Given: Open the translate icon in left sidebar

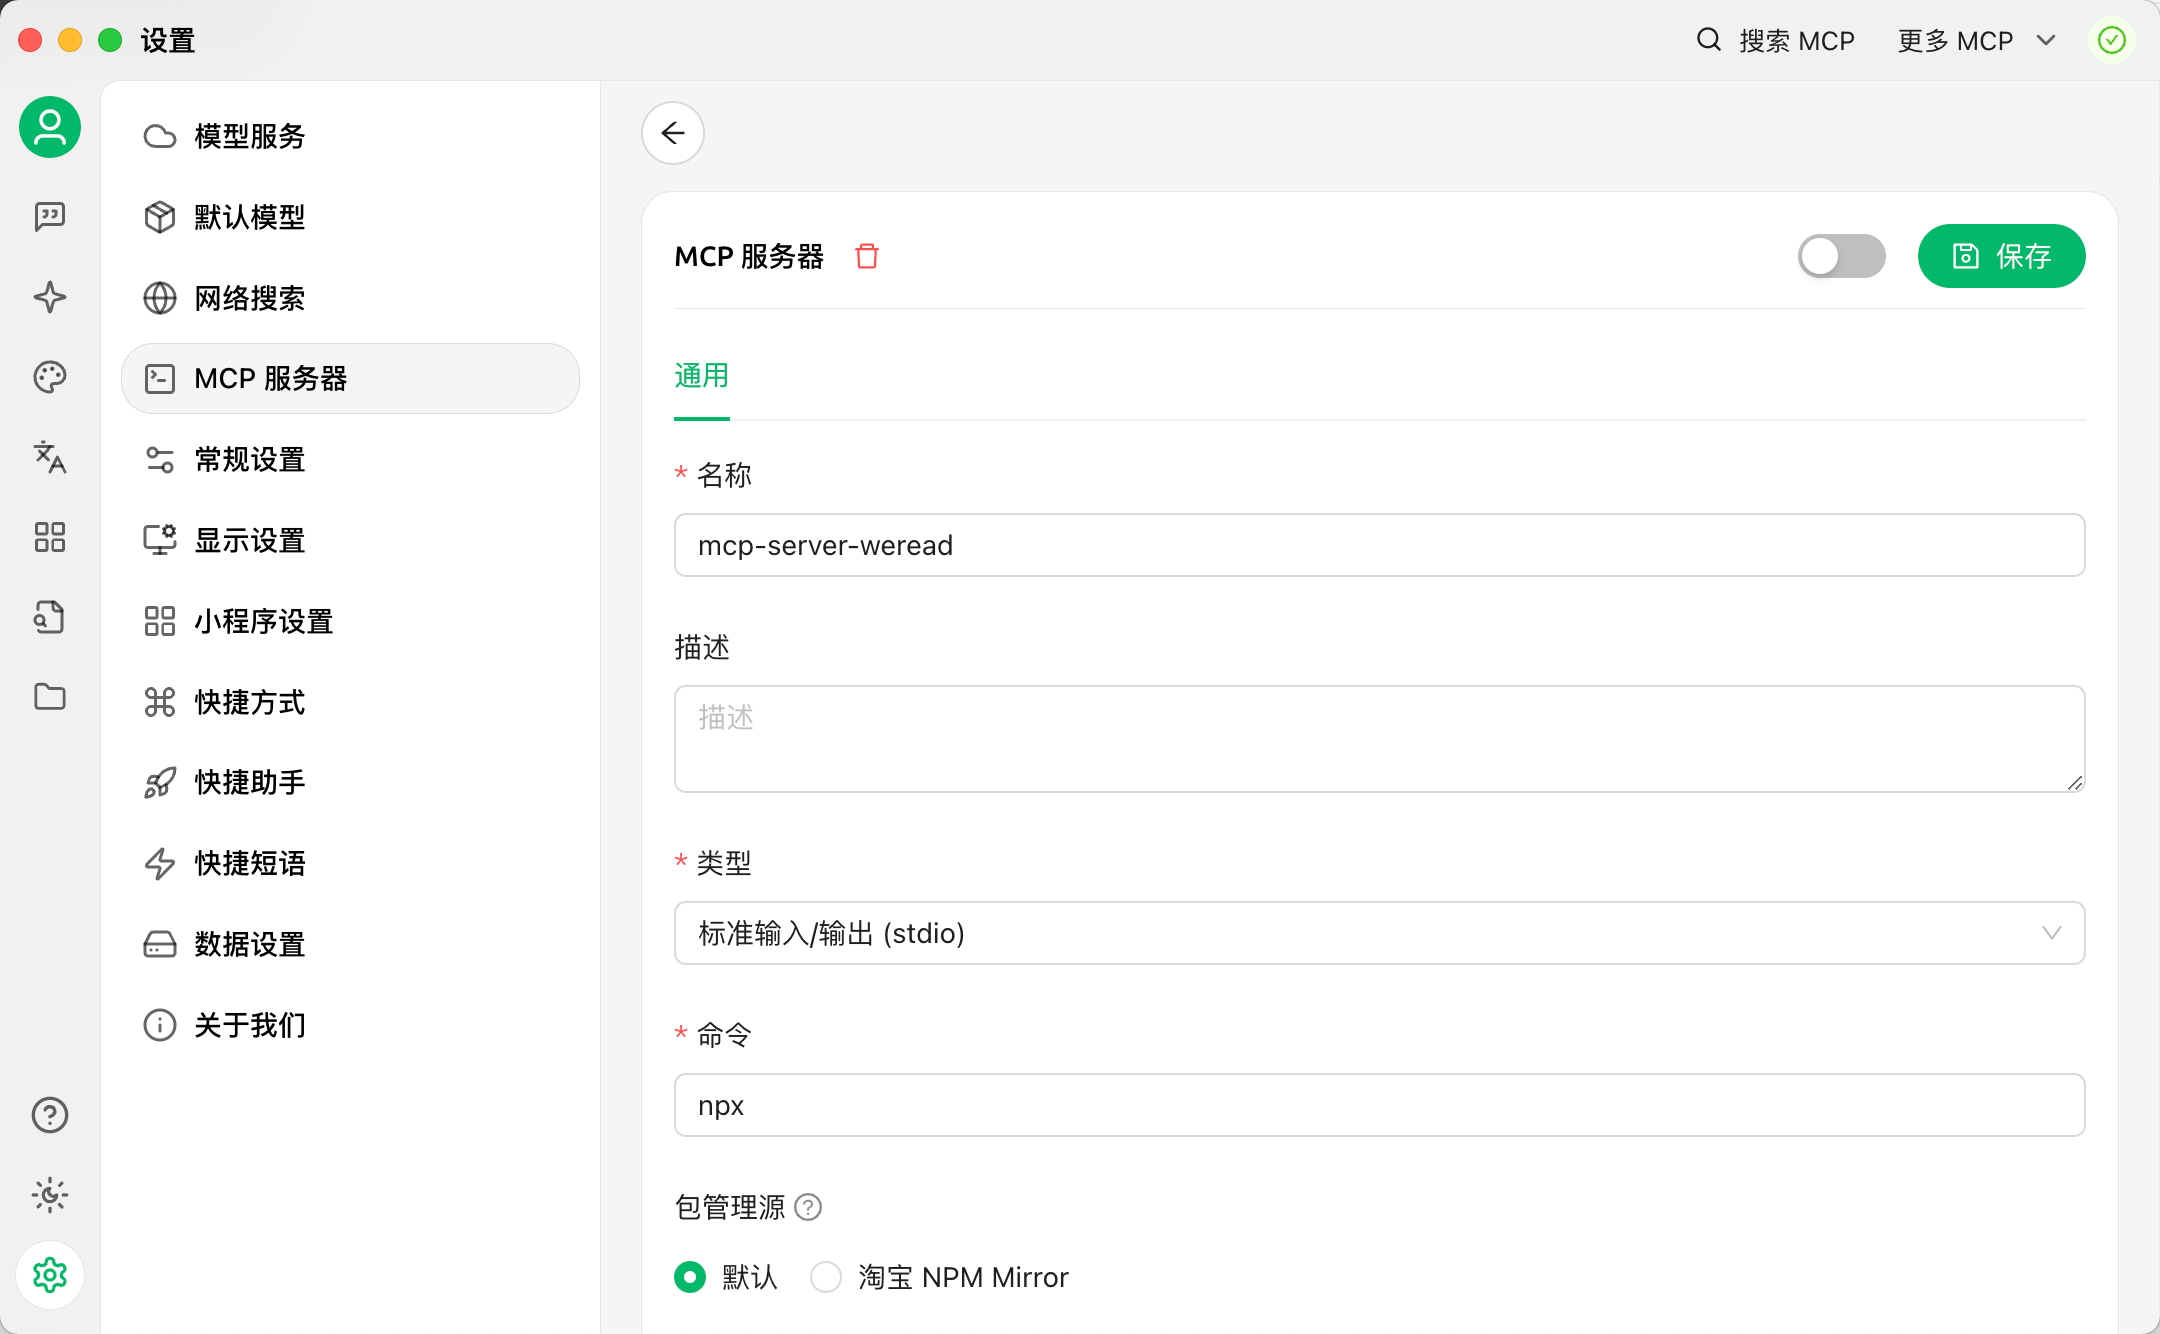Looking at the screenshot, I should [x=50, y=457].
